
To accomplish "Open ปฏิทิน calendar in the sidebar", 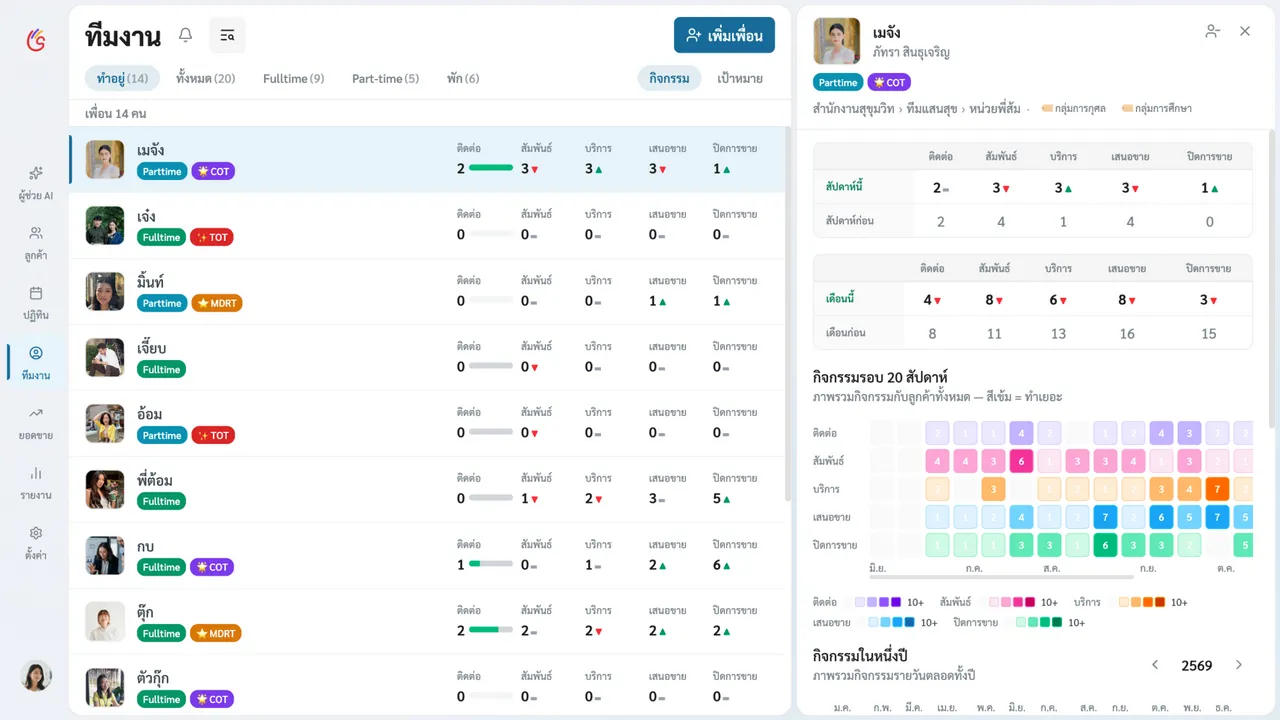I will tap(36, 303).
